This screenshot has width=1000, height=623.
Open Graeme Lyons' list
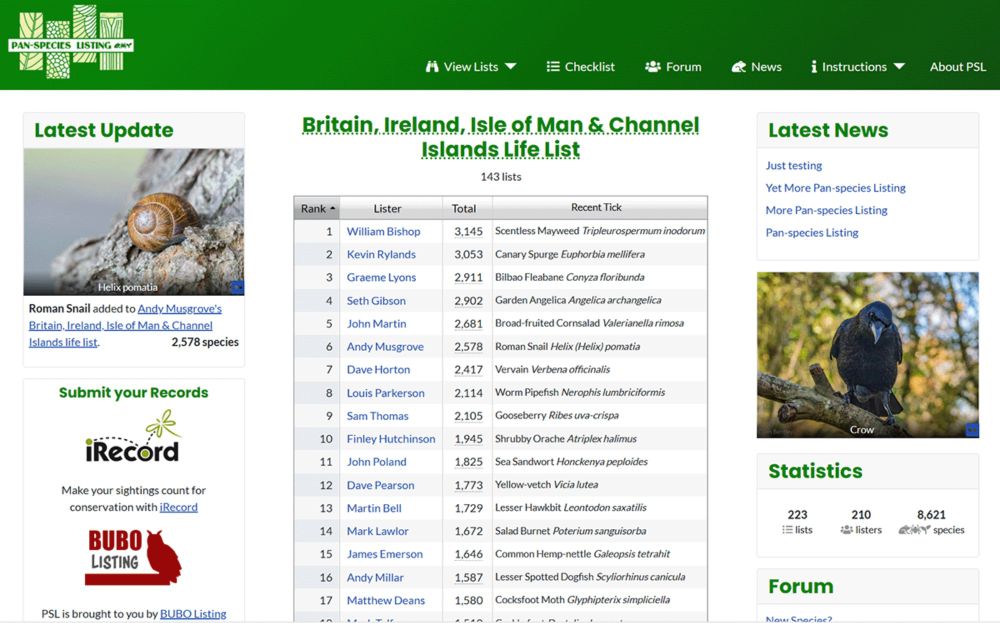381,277
